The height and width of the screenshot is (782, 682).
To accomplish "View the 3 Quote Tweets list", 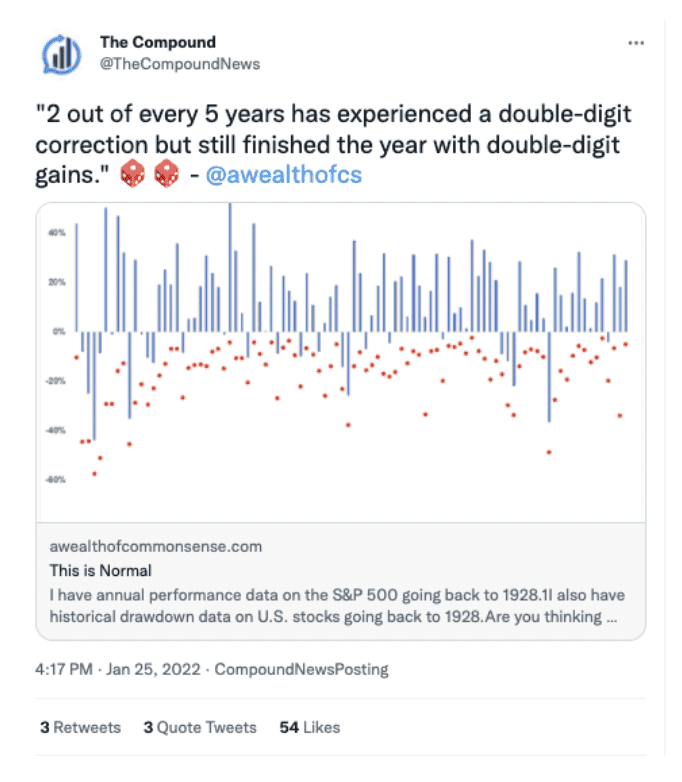I will click(200, 728).
